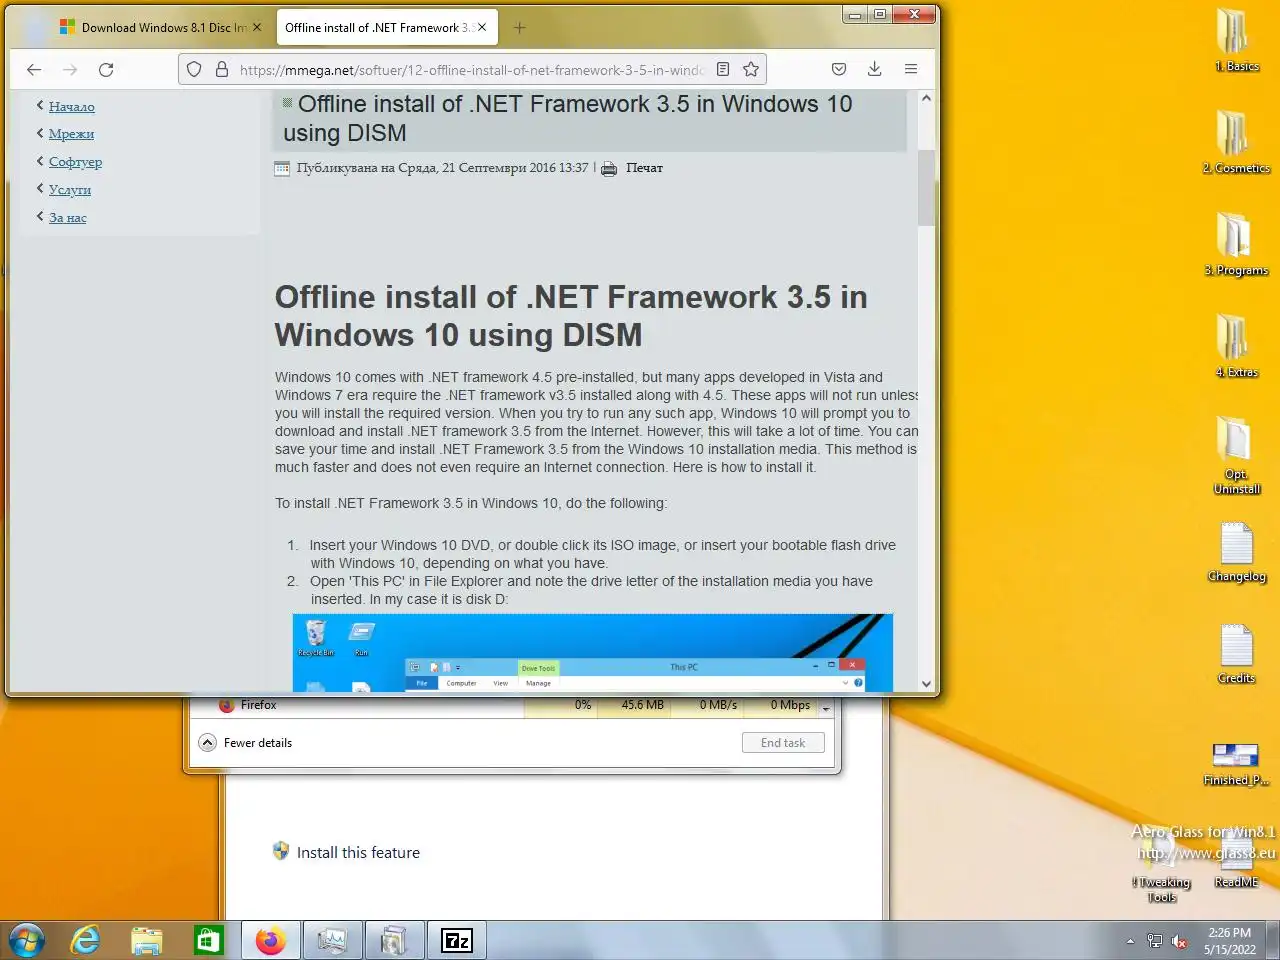Collapse Task Manager with Fewer details
Screen dimensions: 1280x960
(x=246, y=743)
